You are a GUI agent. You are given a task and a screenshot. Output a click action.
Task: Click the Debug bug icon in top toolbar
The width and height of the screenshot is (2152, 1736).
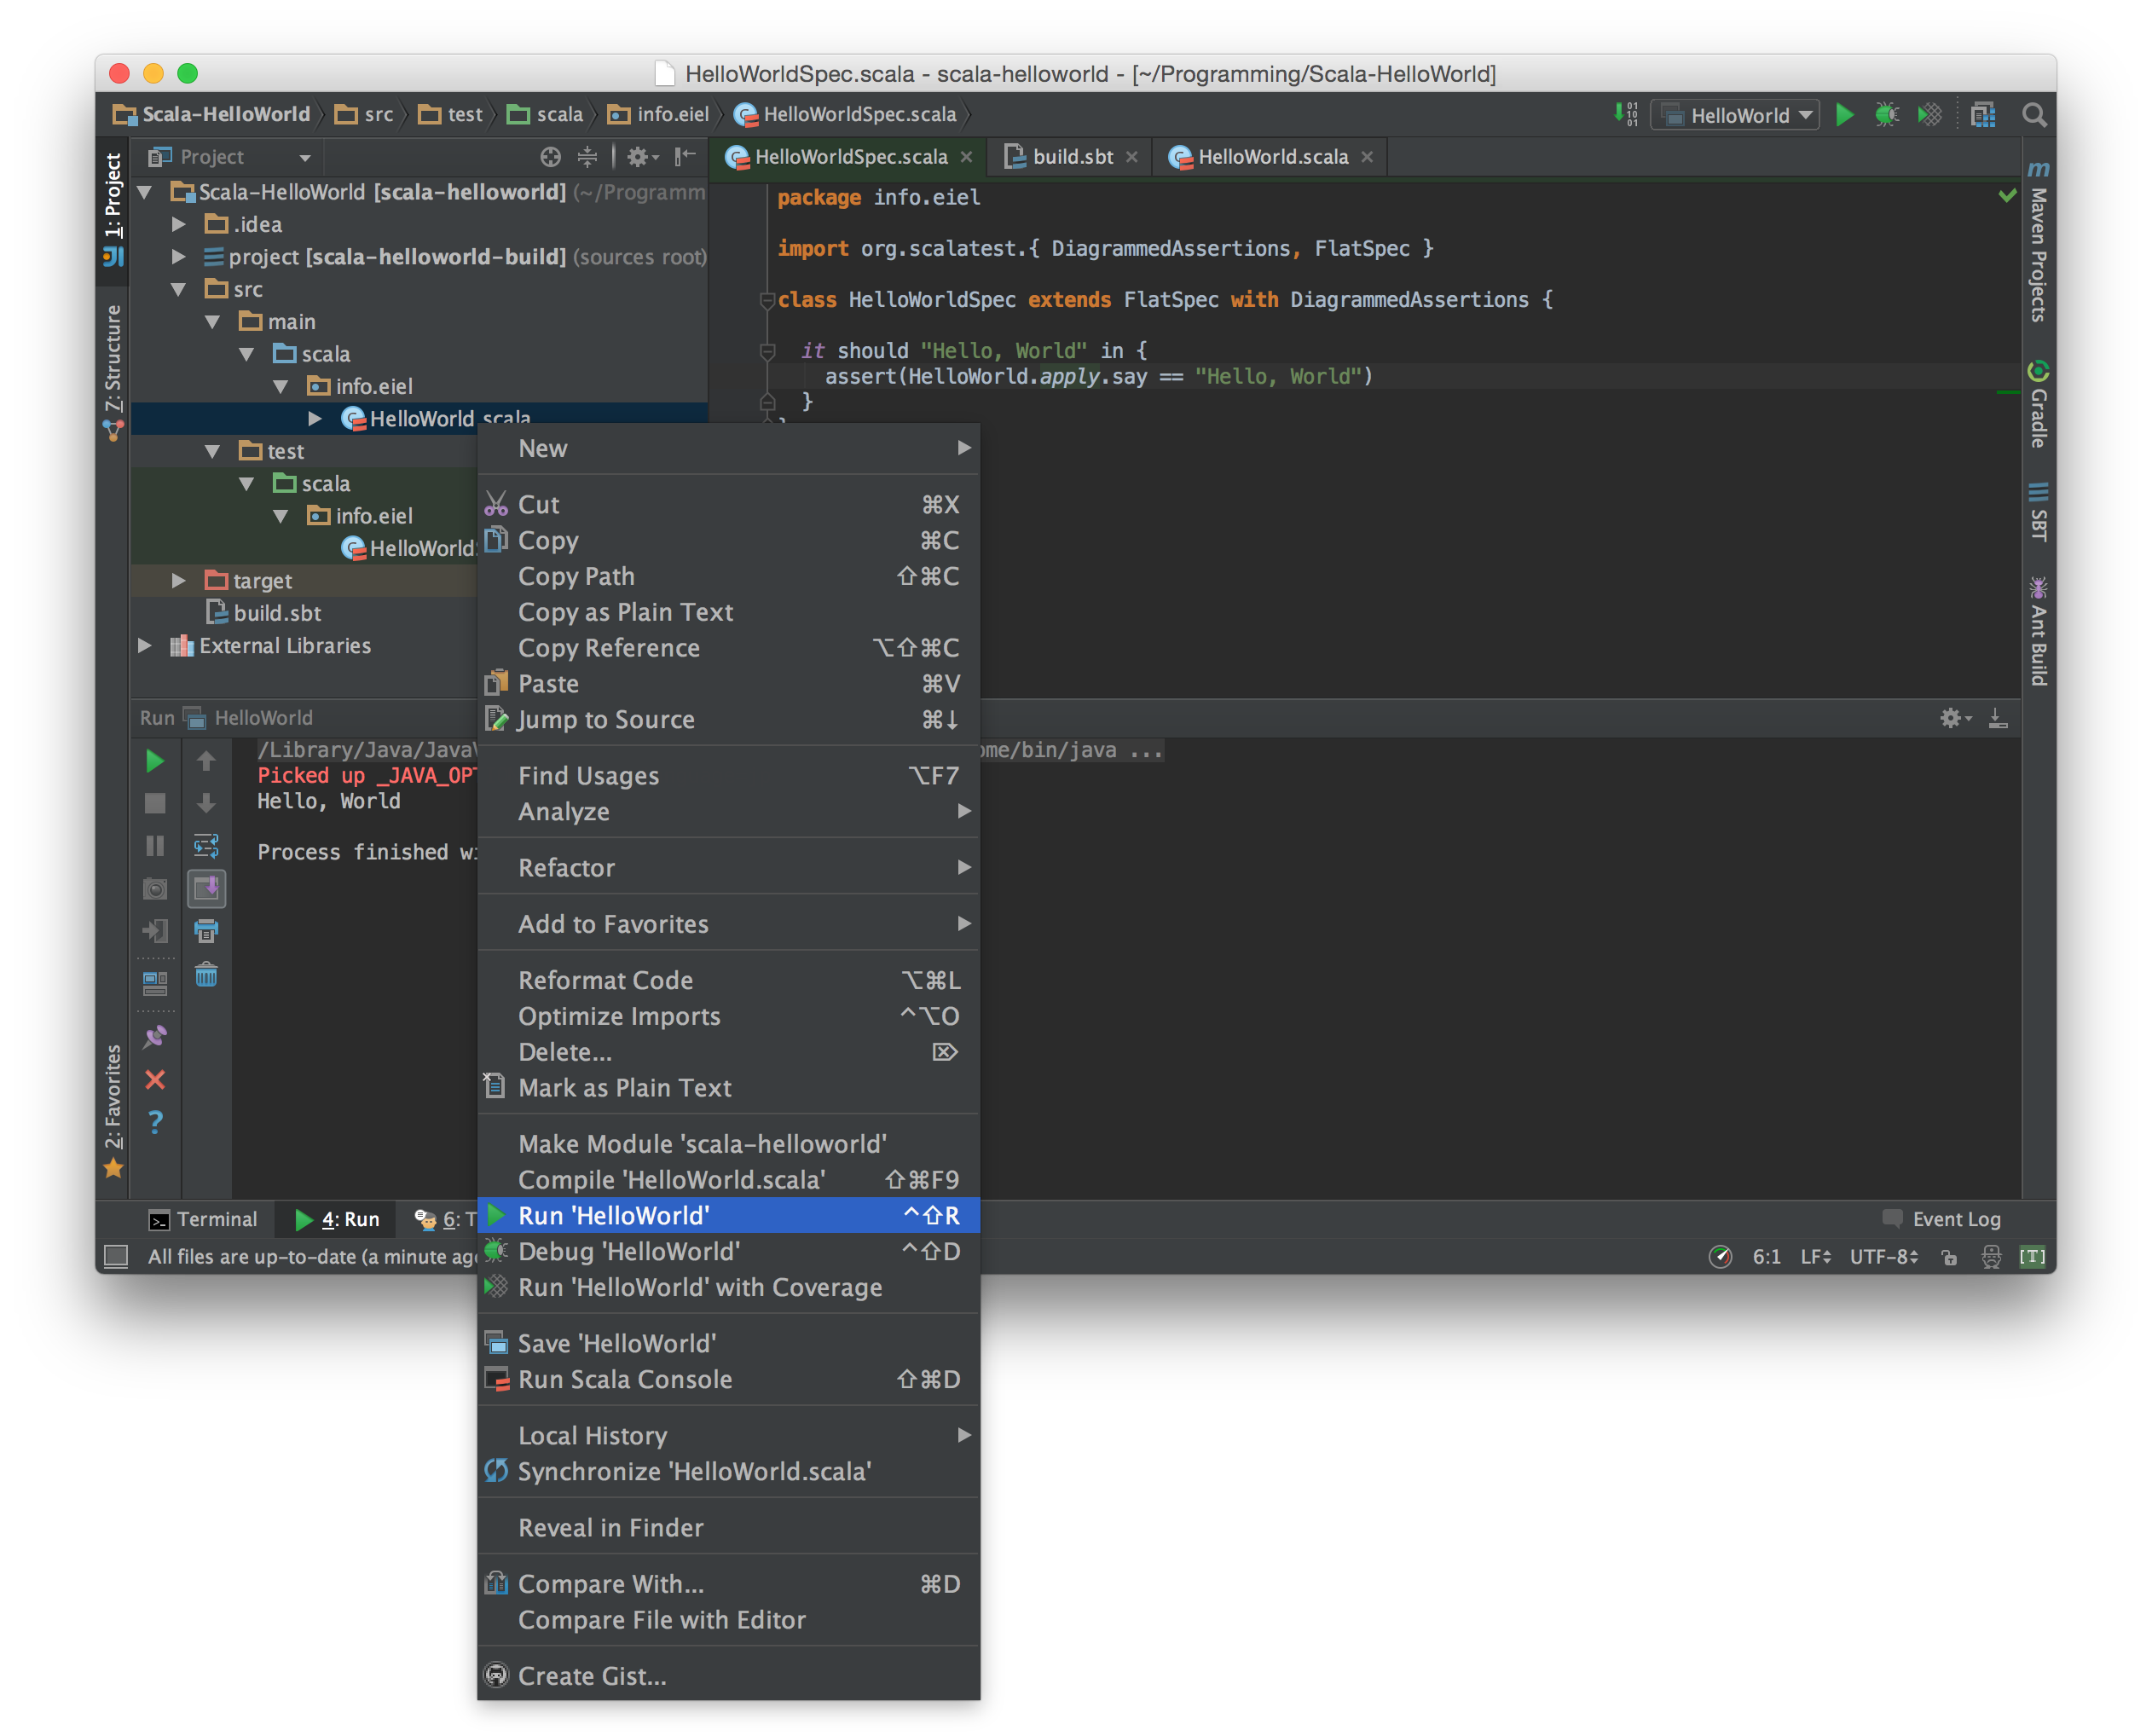point(1887,115)
